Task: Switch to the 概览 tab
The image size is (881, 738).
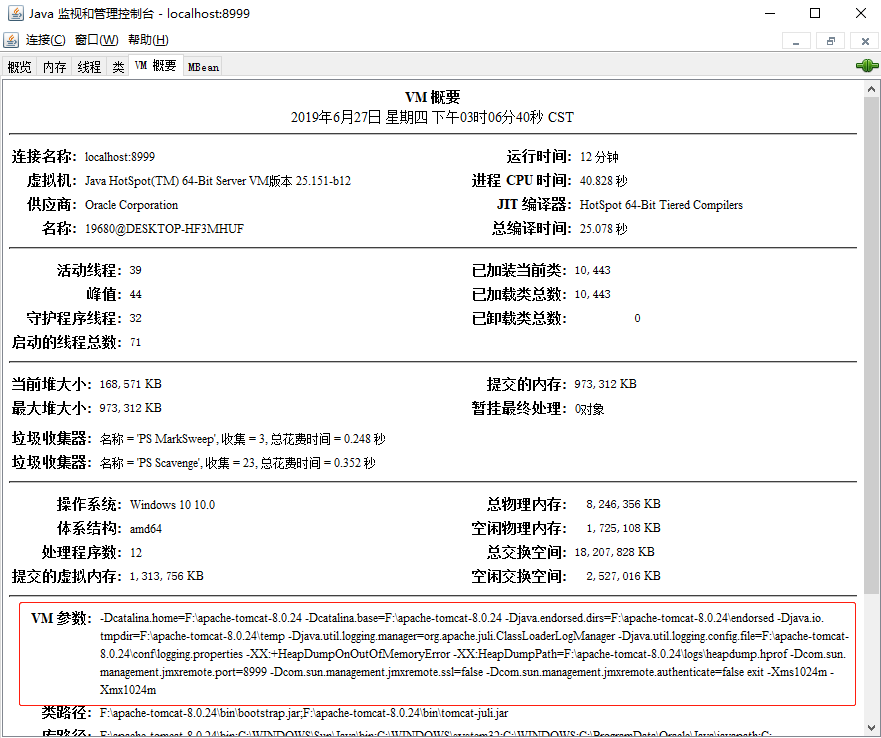Action: pos(18,65)
